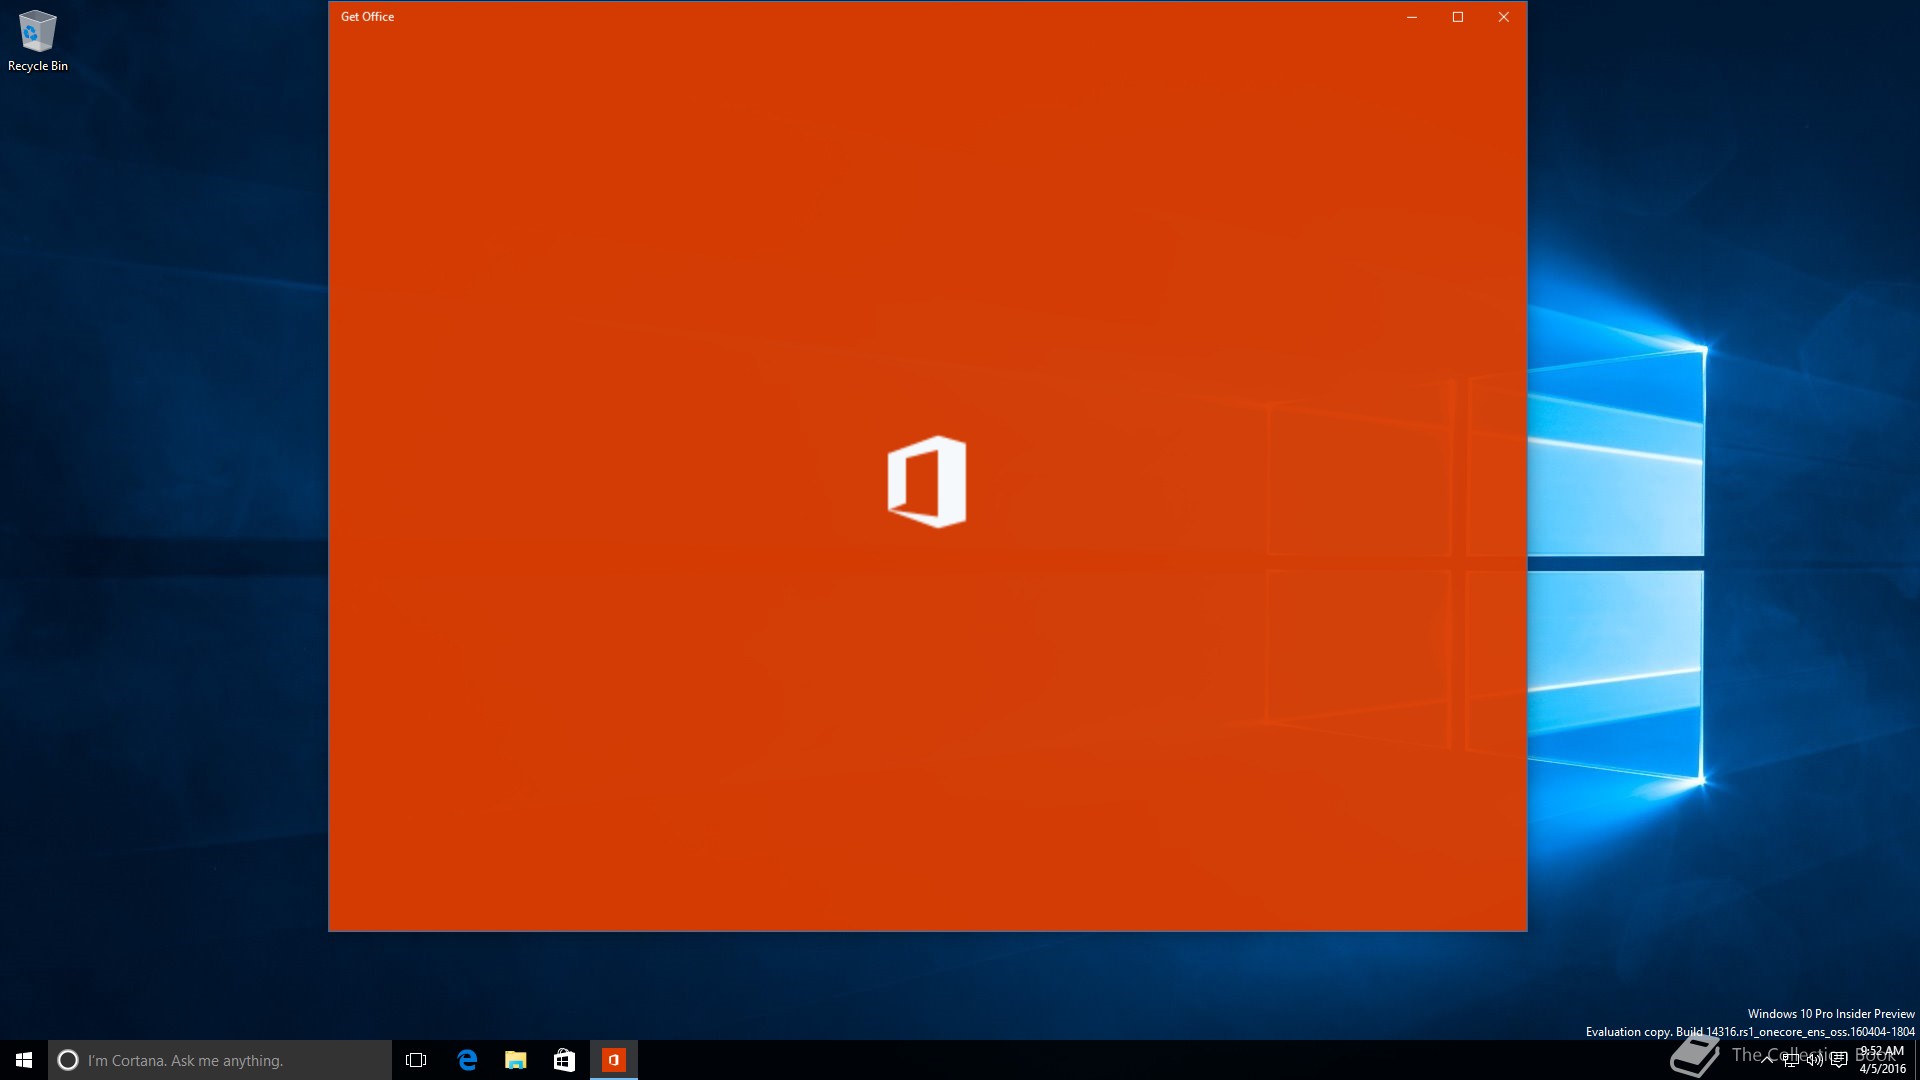Click the clock showing 9:52 AM
Screen dimensions: 1920x1080
(1882, 1060)
